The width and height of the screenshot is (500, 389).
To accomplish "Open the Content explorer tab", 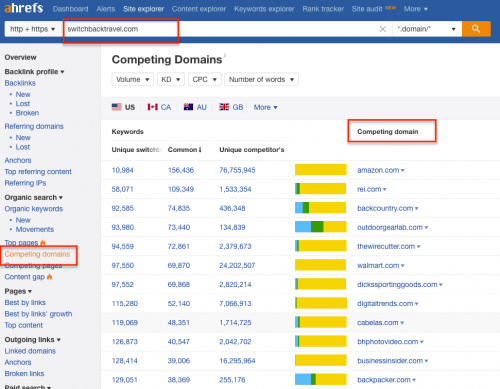I will (199, 9).
